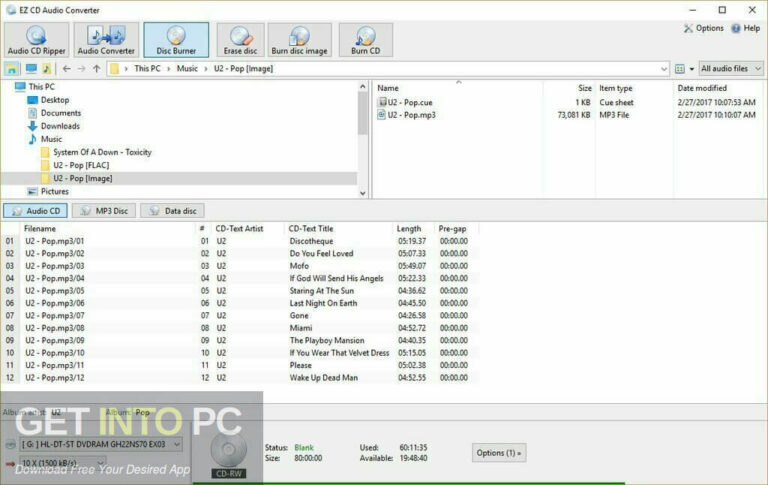This screenshot has width=768, height=485.
Task: Select Documents in the folder tree
Action: pyautogui.click(x=61, y=113)
